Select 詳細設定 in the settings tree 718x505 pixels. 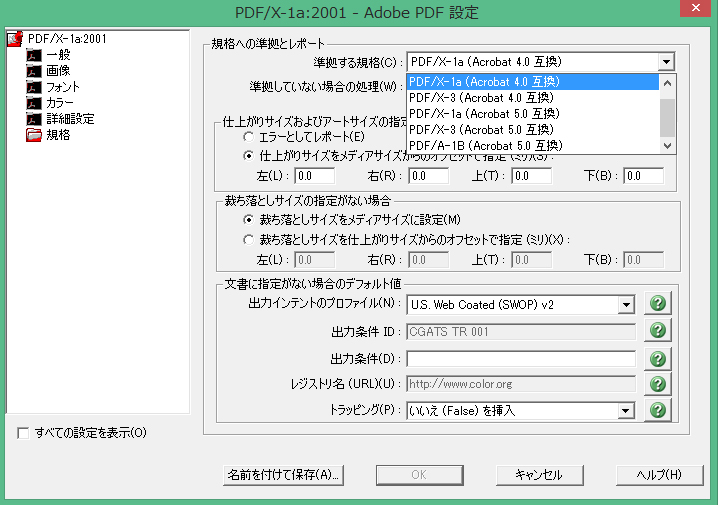point(70,119)
